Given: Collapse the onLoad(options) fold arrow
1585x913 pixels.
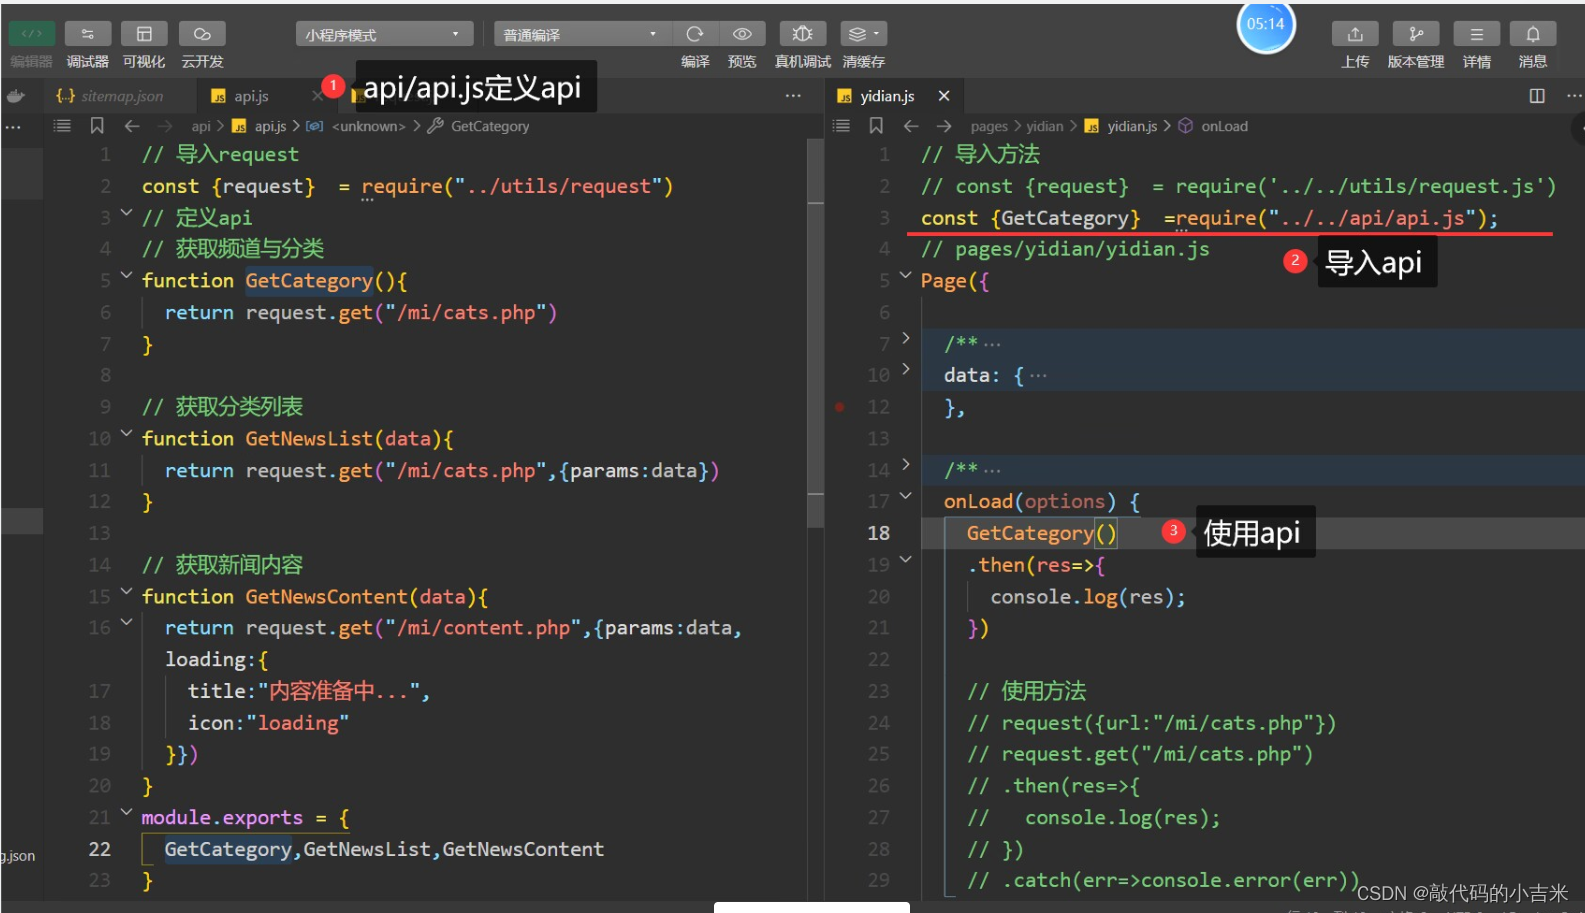Looking at the screenshot, I should pyautogui.click(x=905, y=496).
